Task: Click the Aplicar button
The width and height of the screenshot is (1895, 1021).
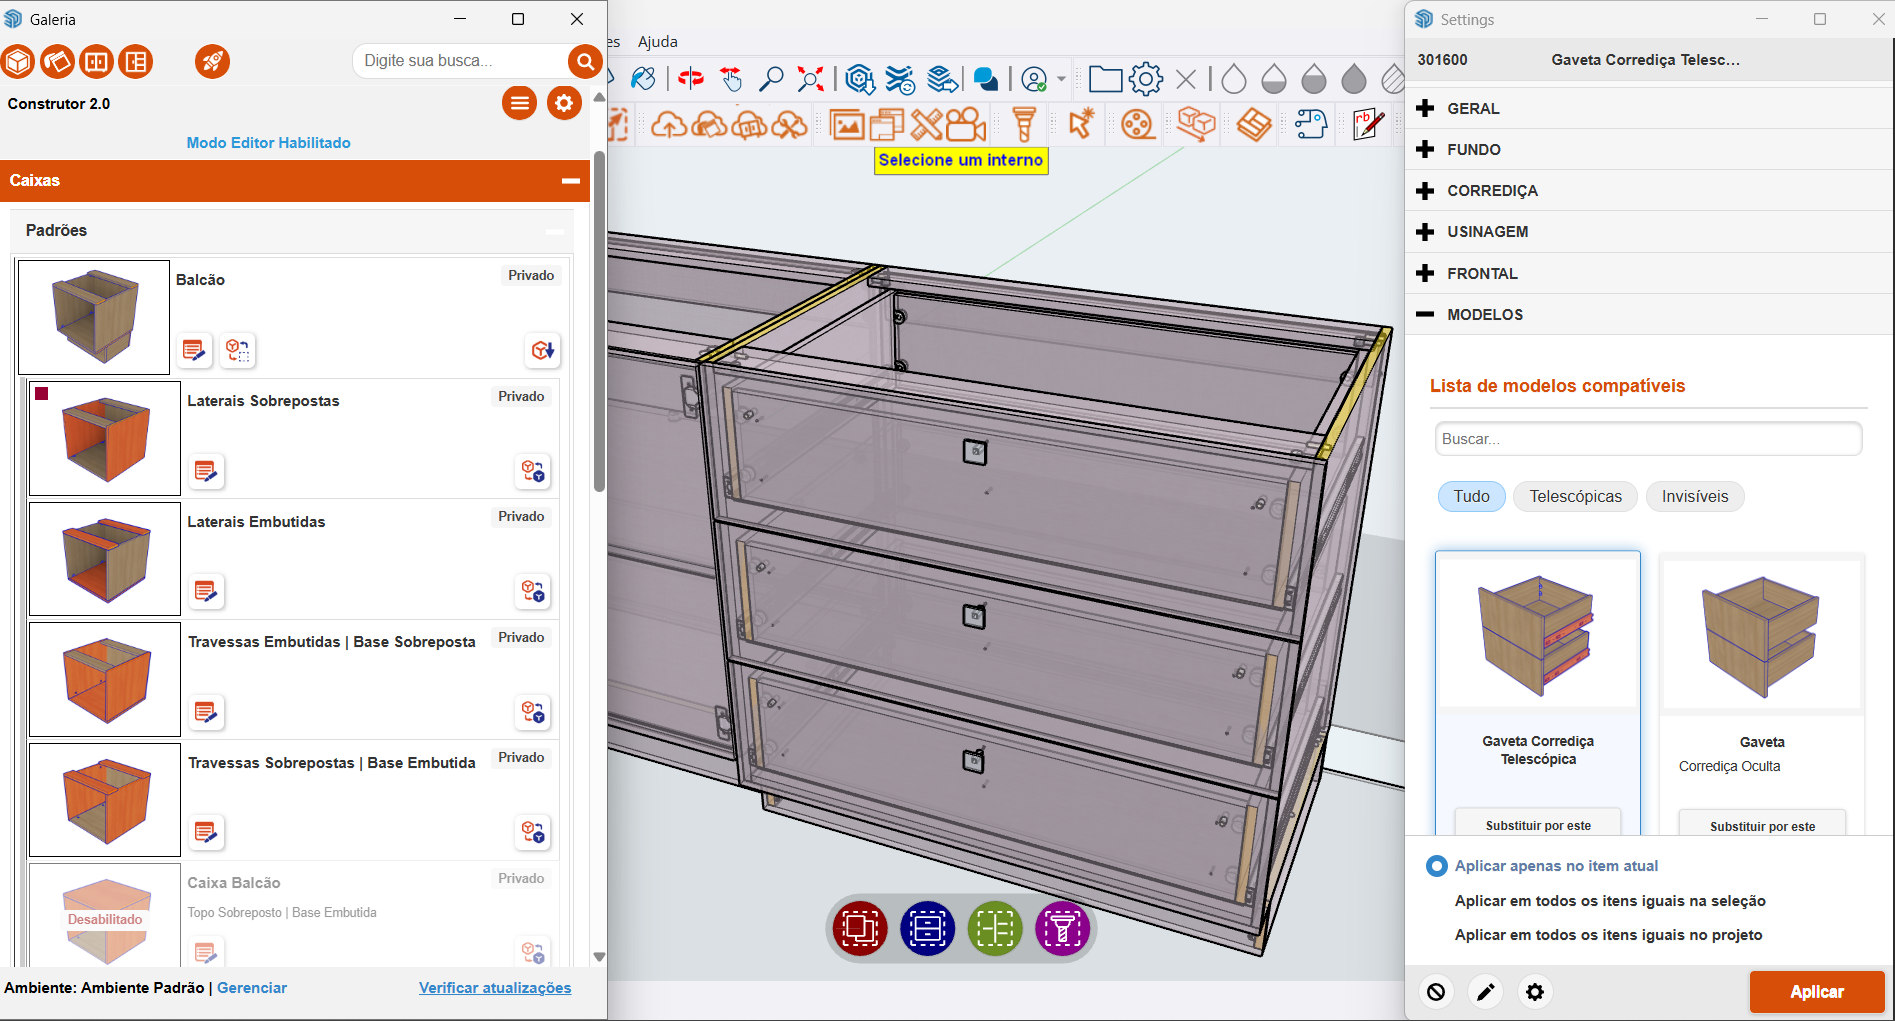Action: 1816,992
